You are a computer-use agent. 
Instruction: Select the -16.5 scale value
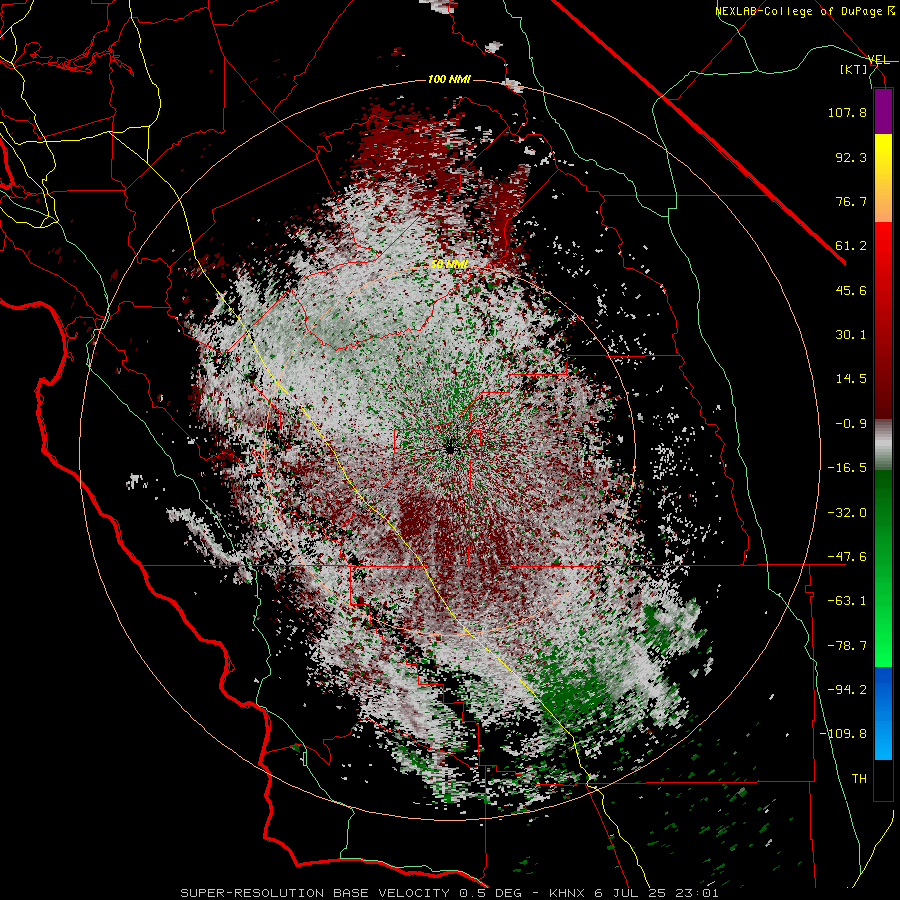pos(847,468)
